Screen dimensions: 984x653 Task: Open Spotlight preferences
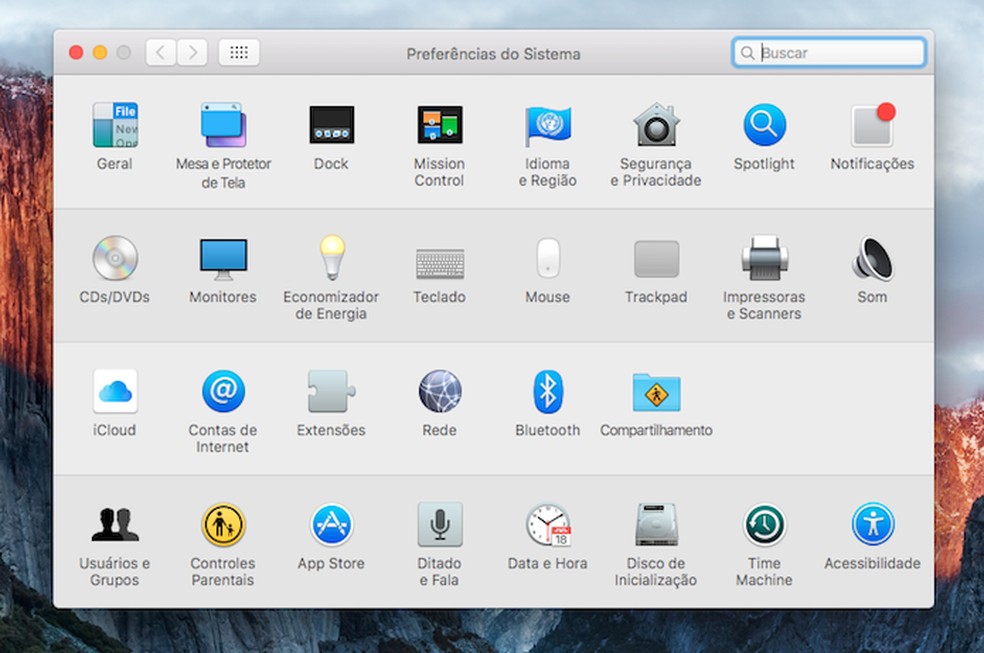click(764, 126)
